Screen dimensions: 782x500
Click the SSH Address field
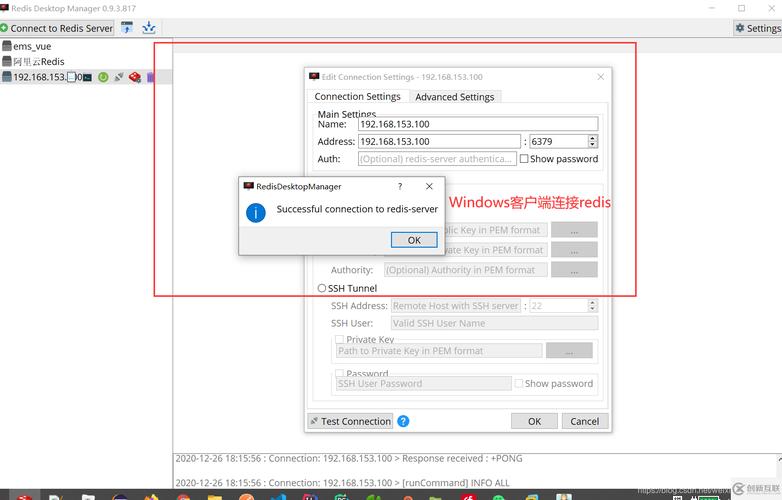coord(456,306)
